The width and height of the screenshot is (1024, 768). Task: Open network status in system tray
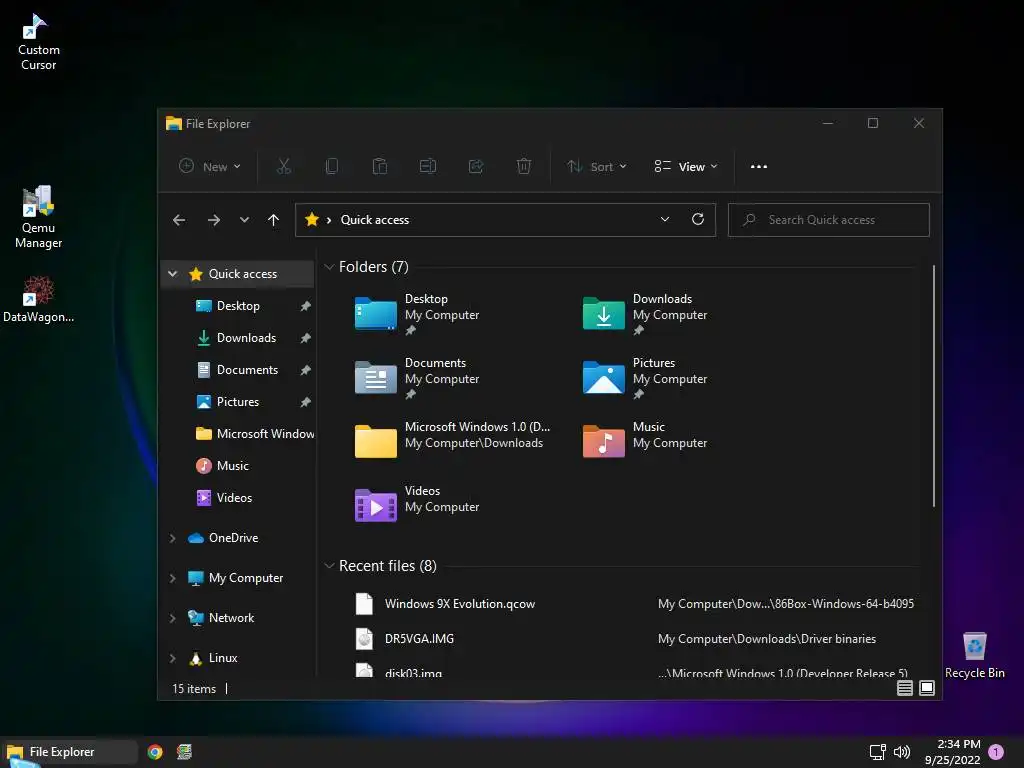pos(877,752)
